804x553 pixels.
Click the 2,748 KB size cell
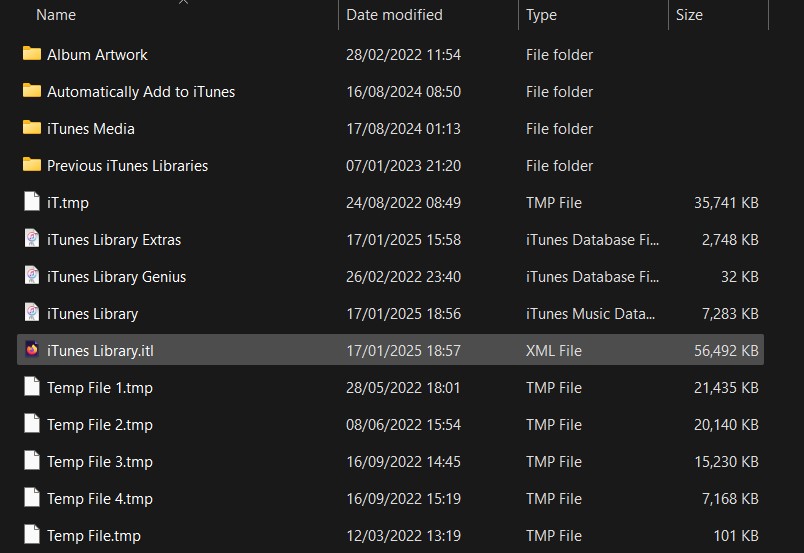pyautogui.click(x=730, y=240)
